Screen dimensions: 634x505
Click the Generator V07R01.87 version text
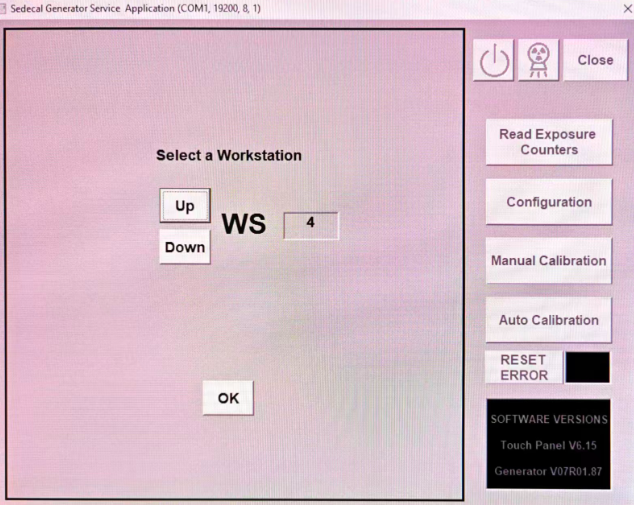[x=548, y=471]
